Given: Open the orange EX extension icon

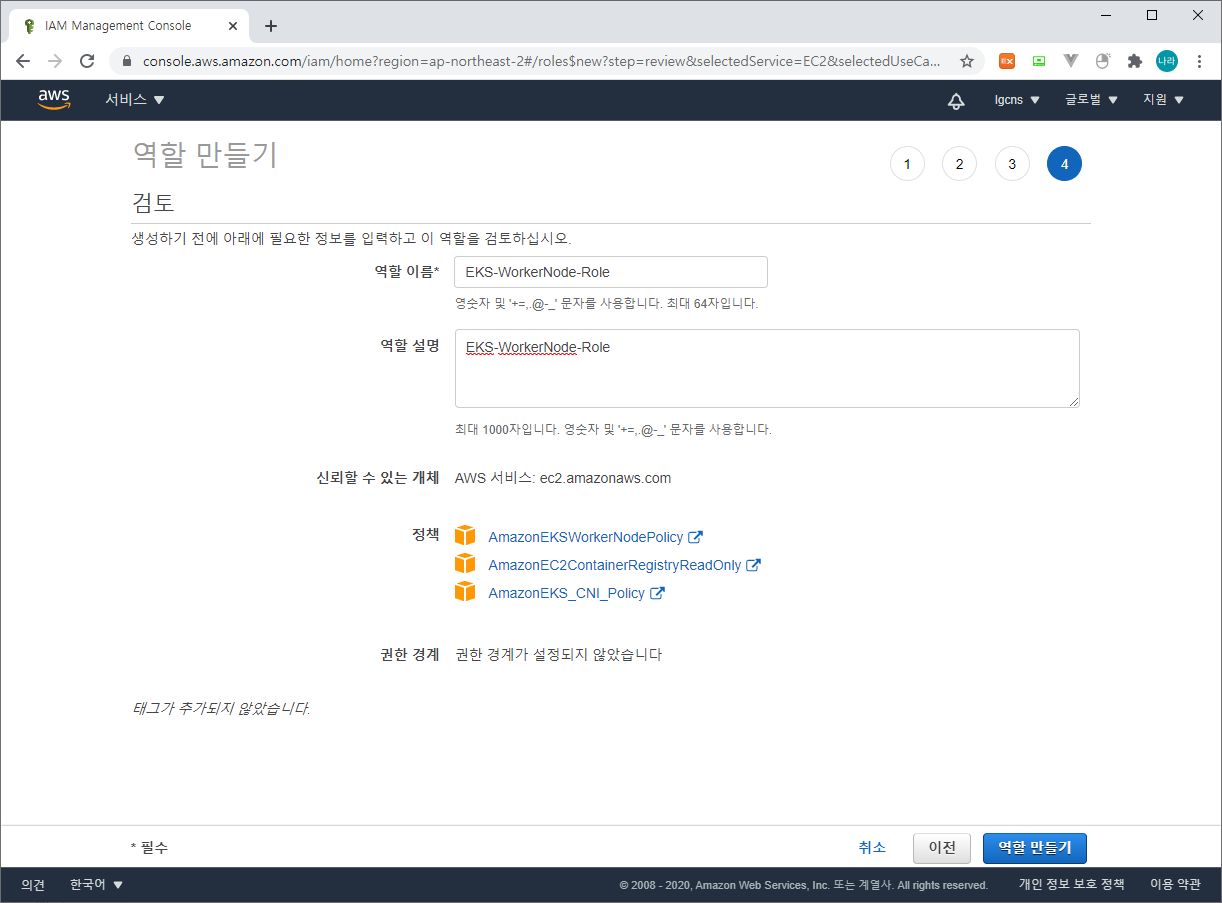Looking at the screenshot, I should [1007, 61].
